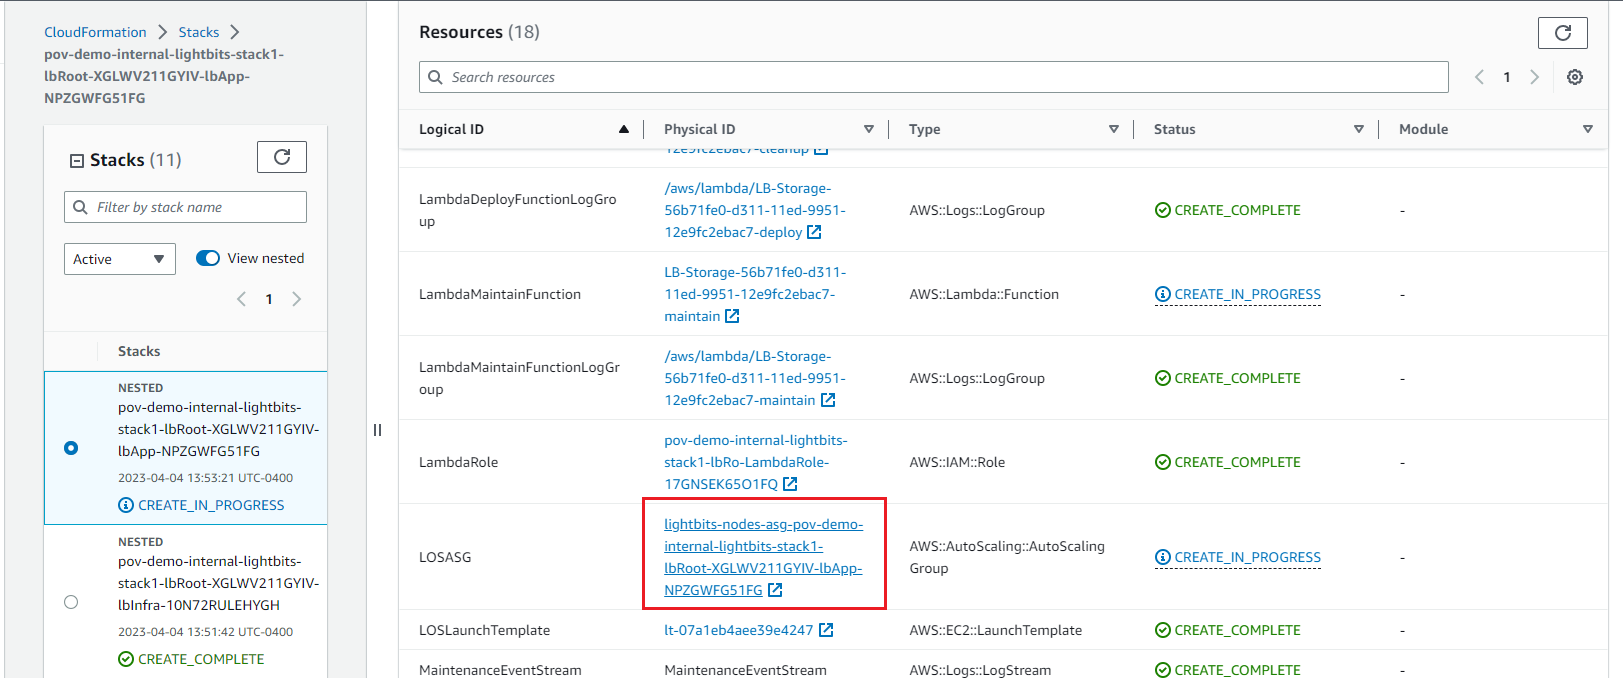Click the LambdaDeployFunctionLogGroup logical ID cell
The width and height of the screenshot is (1623, 678).
click(518, 210)
